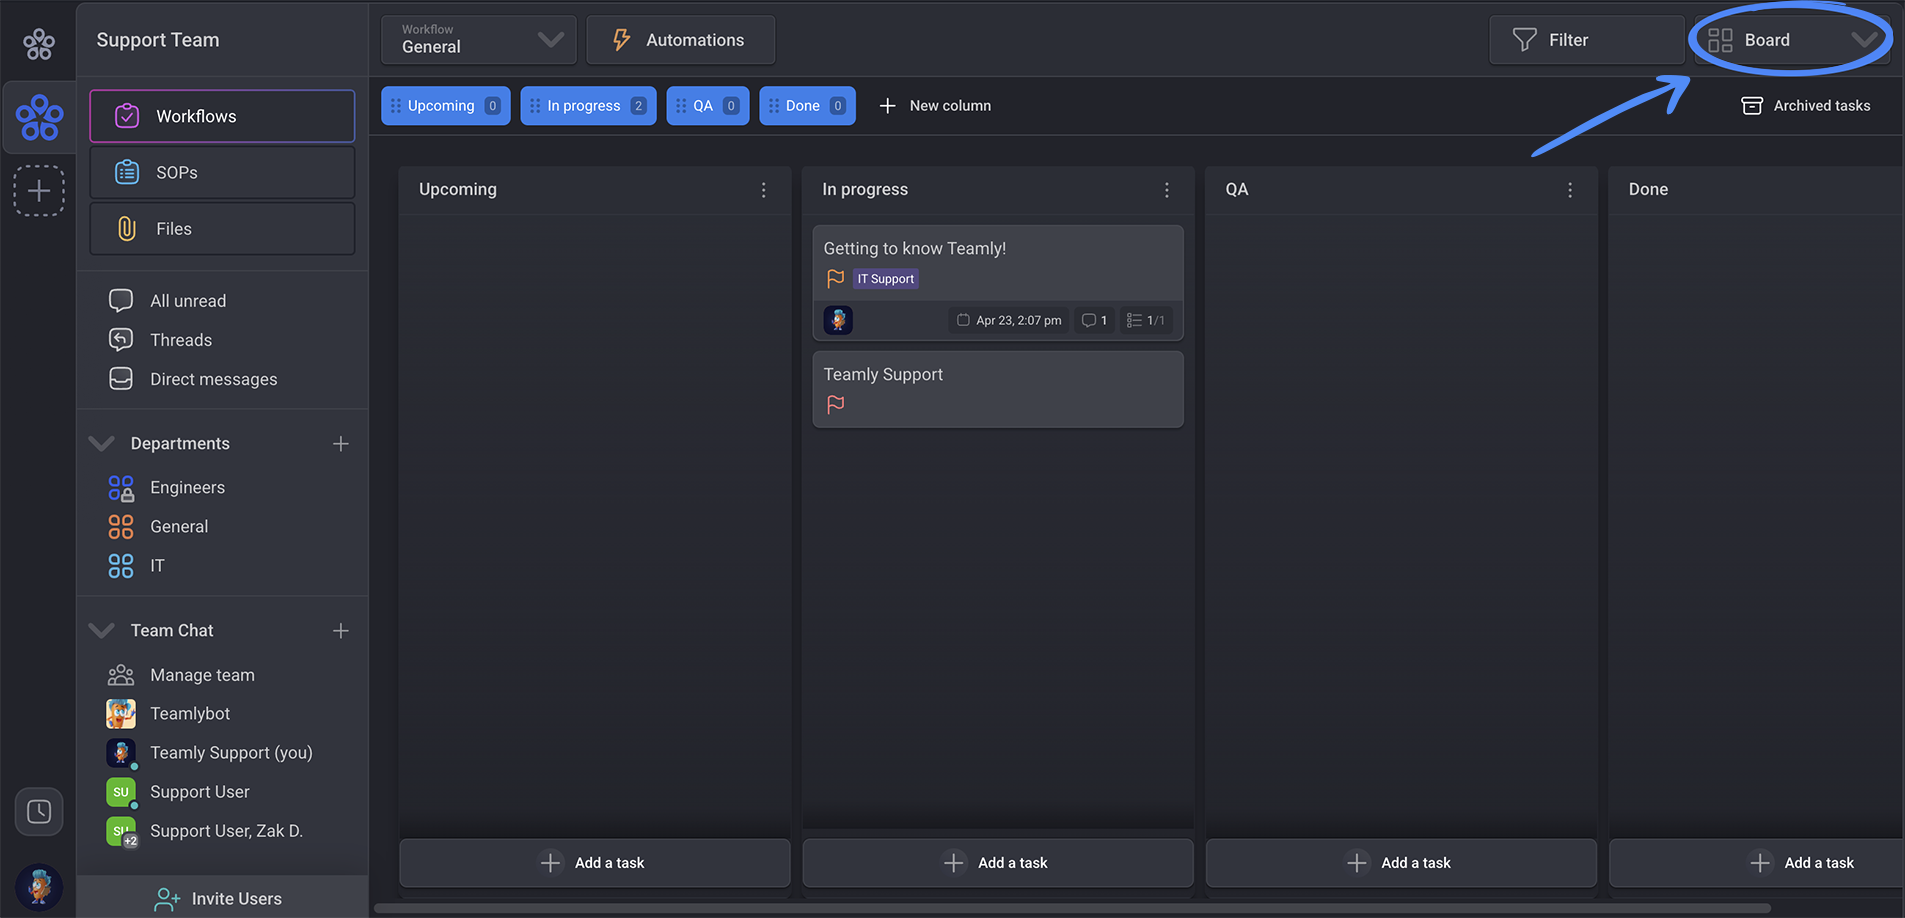1905x918 pixels.
Task: Click Invite Users button
Action: 222,898
